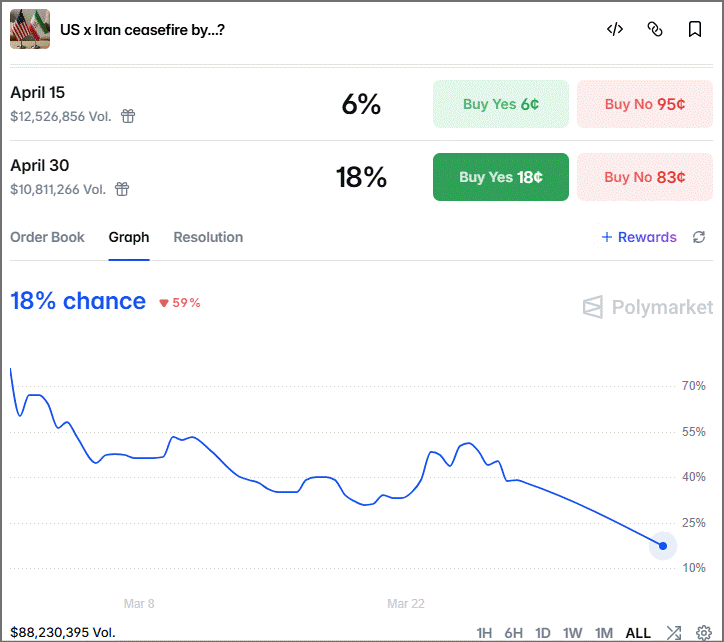
Task: Open the embed code icon
Action: (615, 30)
